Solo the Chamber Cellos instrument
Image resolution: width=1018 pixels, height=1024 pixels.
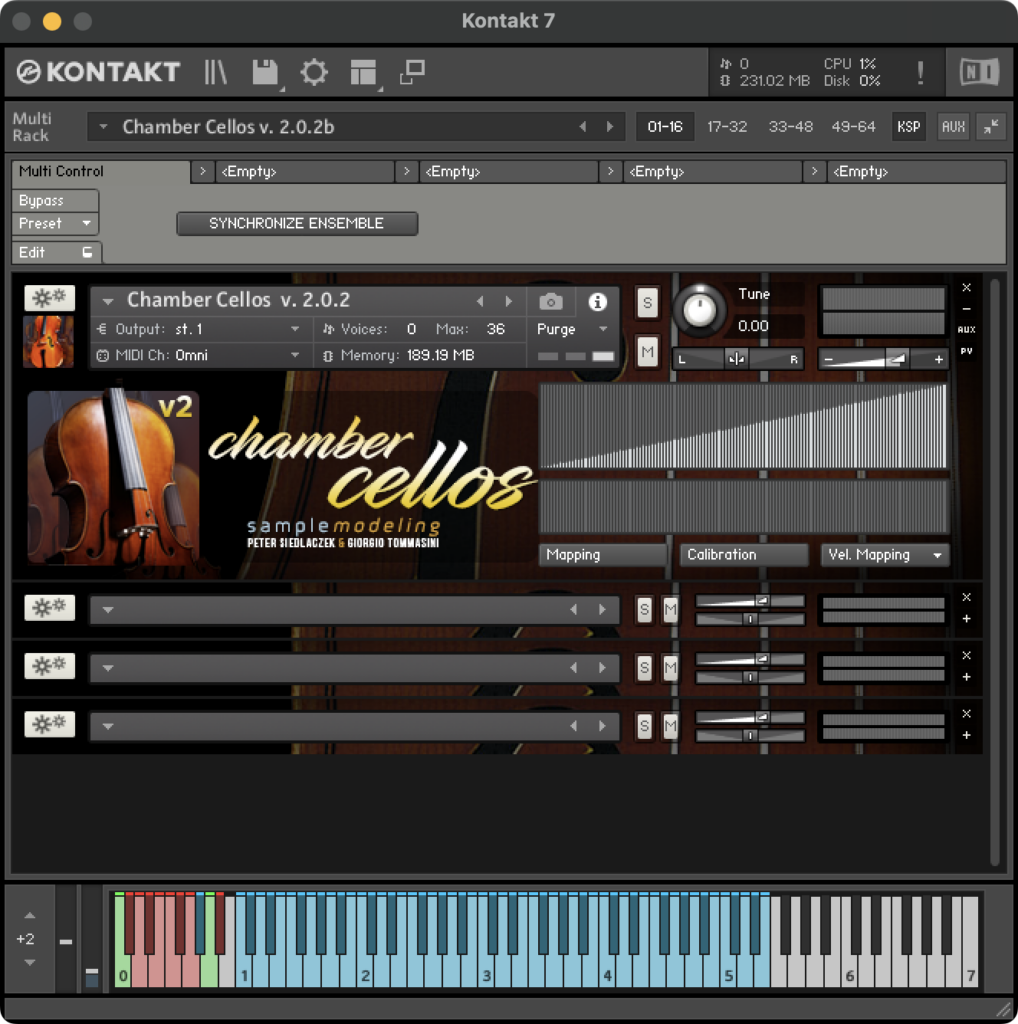pos(647,303)
